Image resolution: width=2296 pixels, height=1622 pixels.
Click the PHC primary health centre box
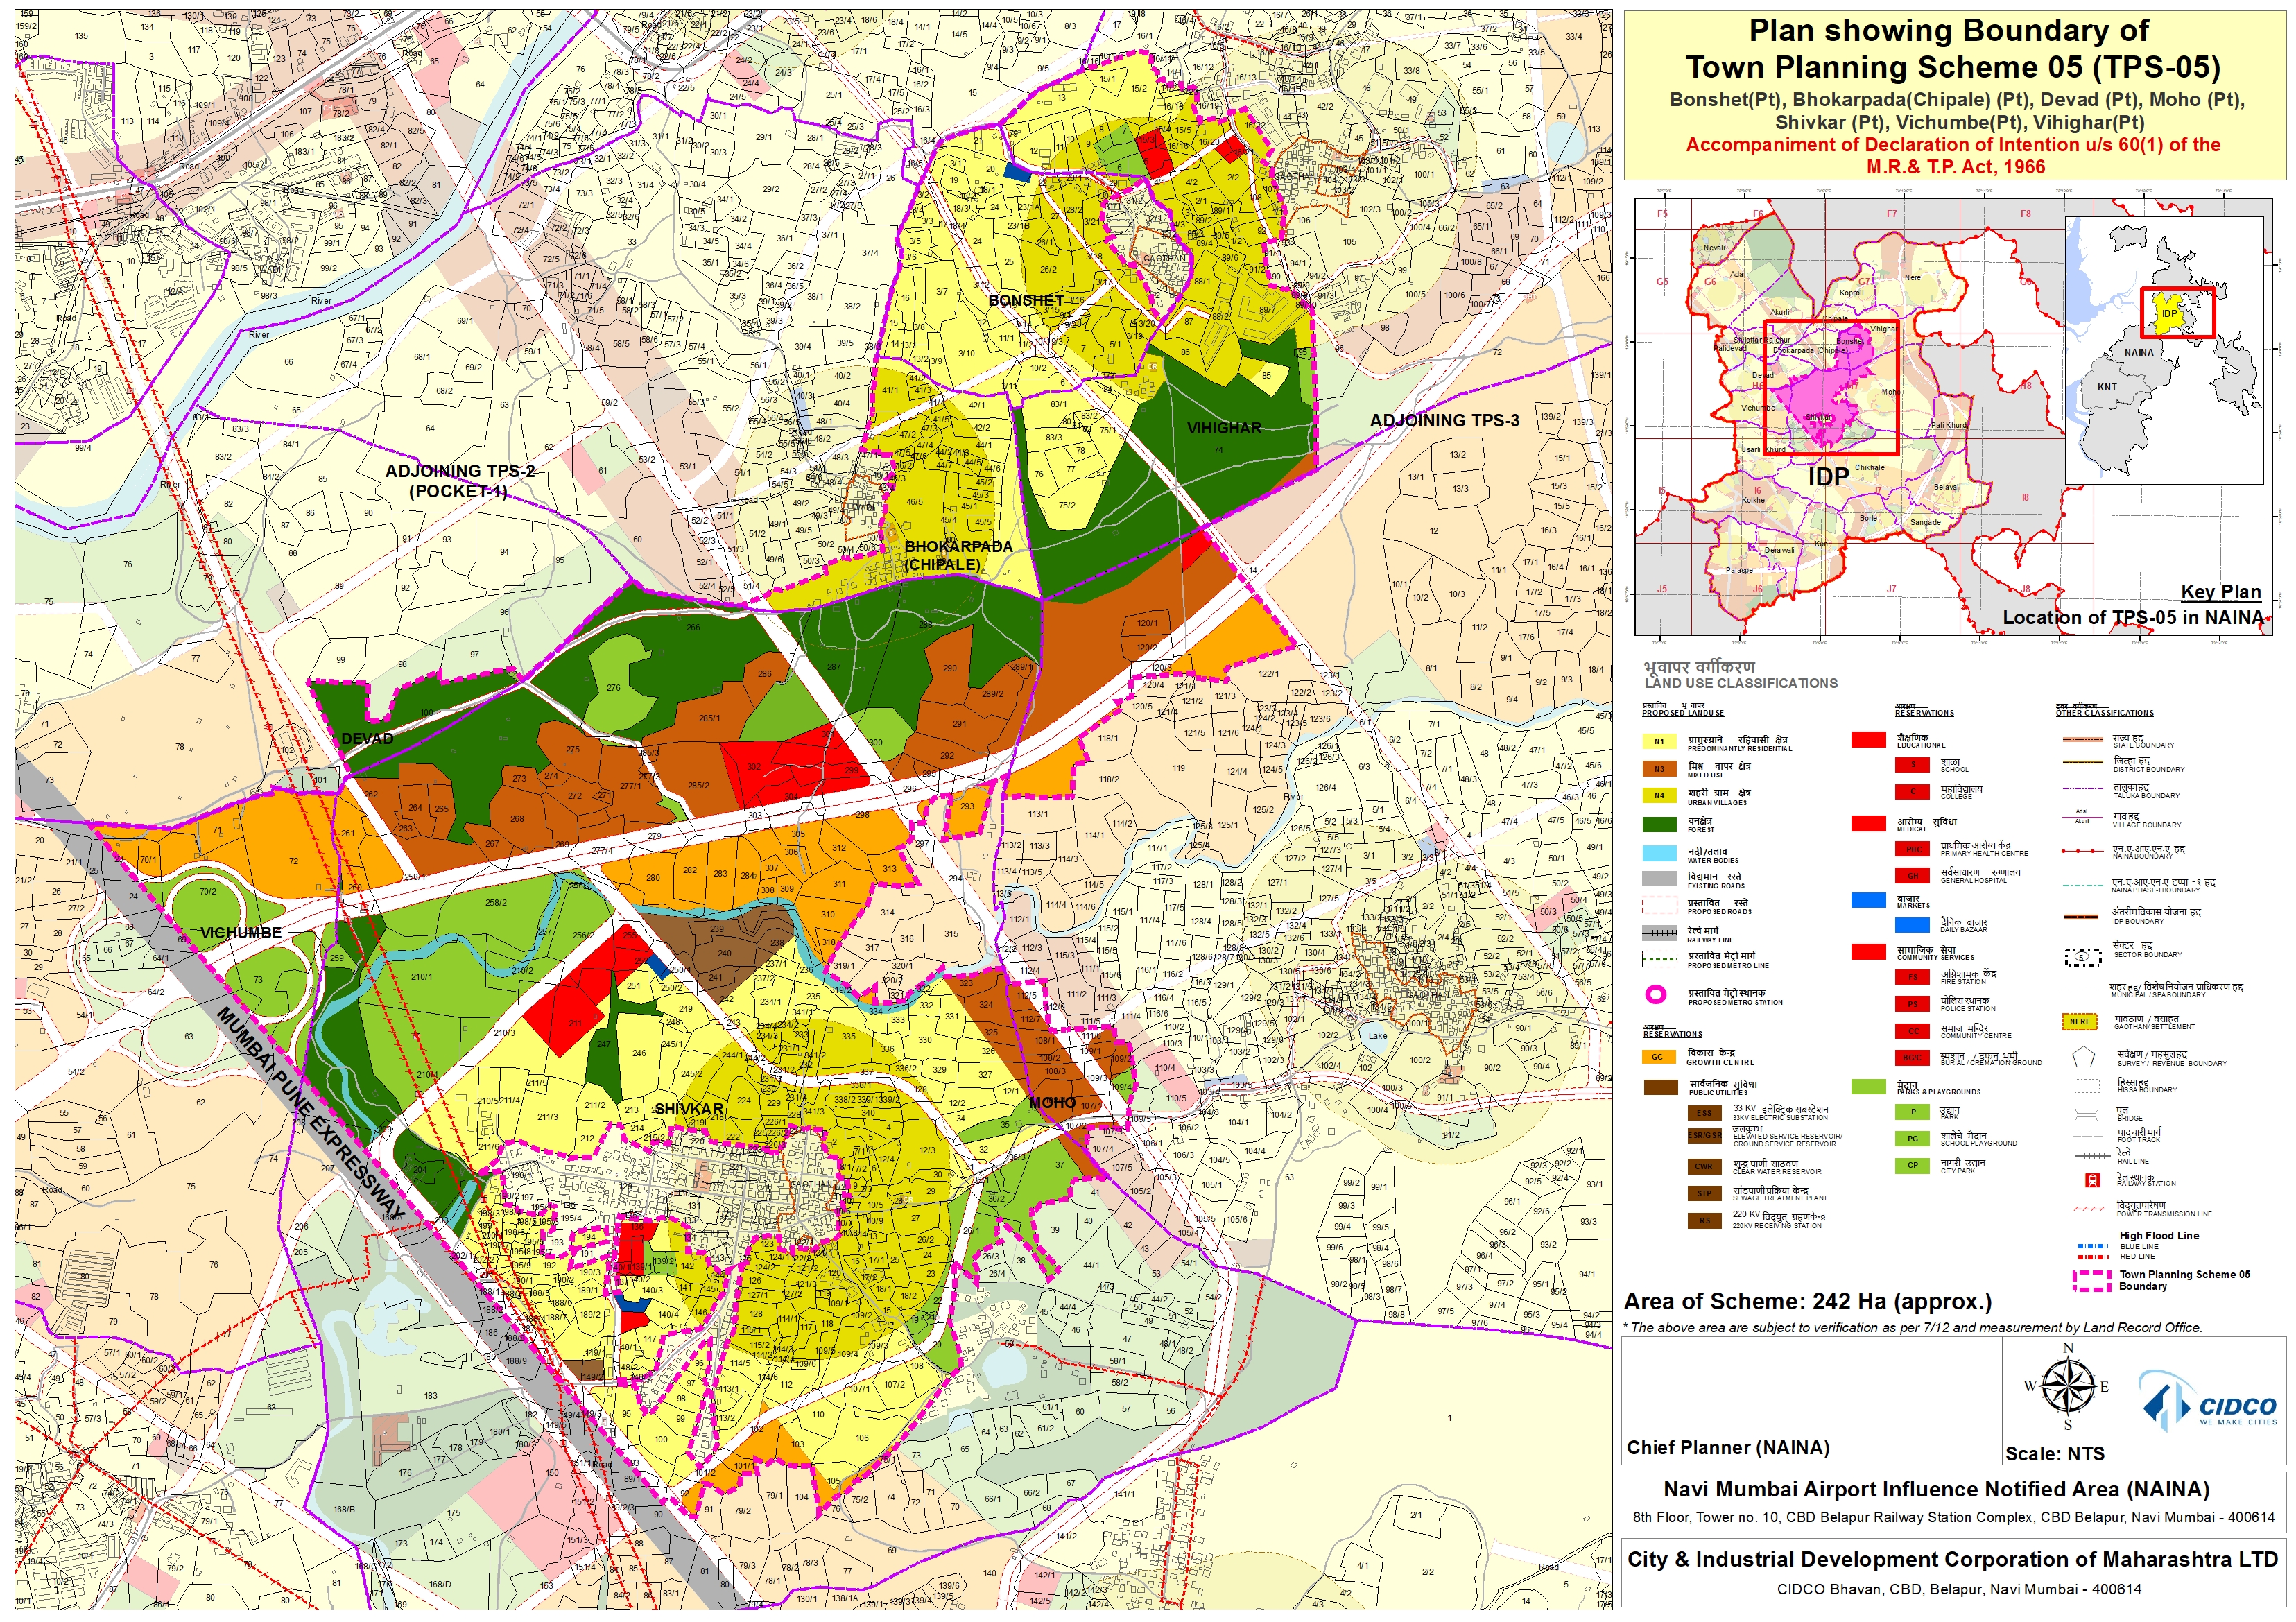(1912, 849)
